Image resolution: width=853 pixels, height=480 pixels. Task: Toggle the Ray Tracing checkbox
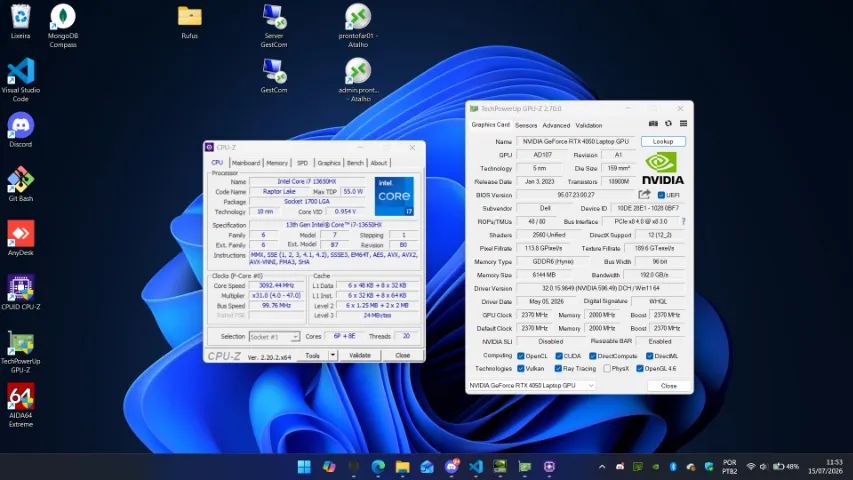click(x=558, y=368)
